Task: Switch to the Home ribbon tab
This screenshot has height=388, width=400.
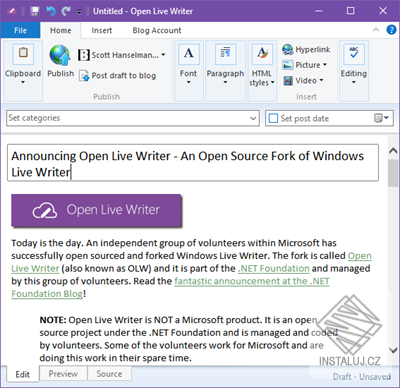Action: (61, 30)
